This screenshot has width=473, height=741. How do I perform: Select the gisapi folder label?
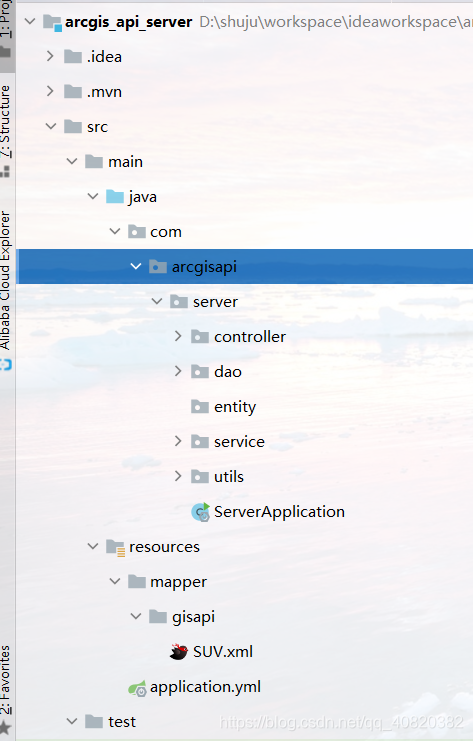[x=193, y=618]
